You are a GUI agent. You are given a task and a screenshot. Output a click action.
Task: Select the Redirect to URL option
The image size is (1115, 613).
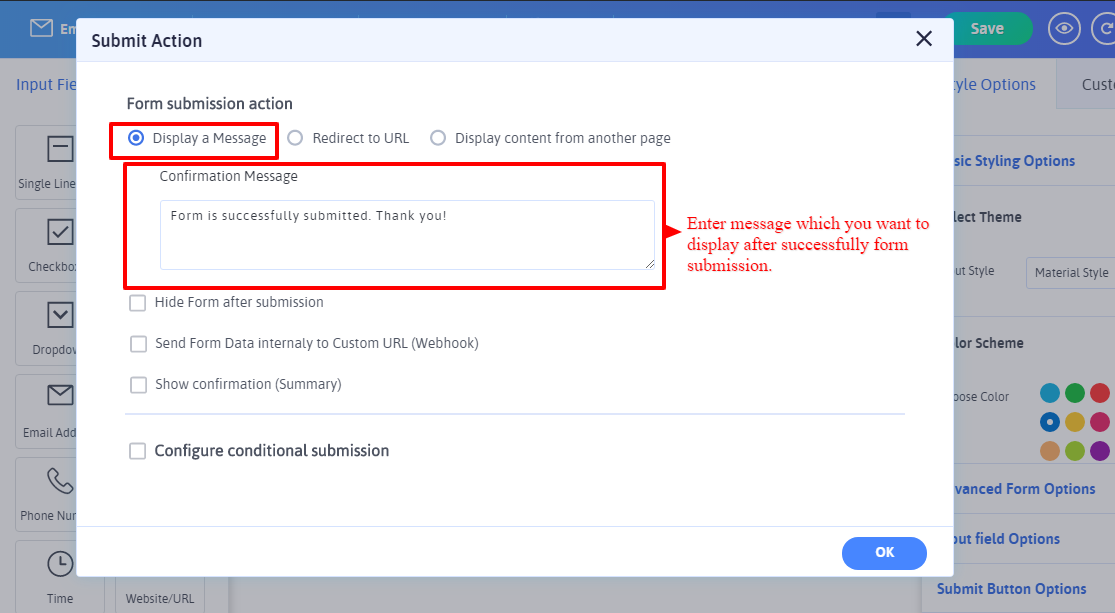pyautogui.click(x=296, y=138)
